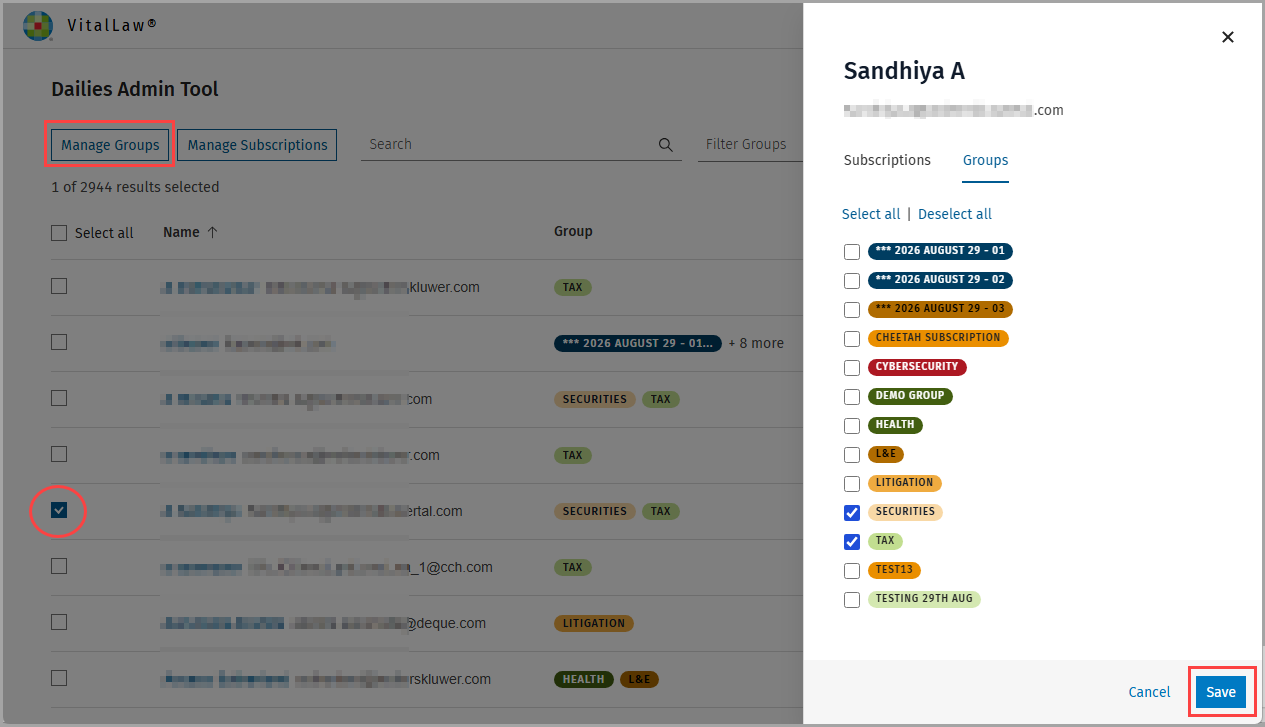Tick the Select all checkbox in the table
Viewport: 1265px width, 727px height.
click(x=59, y=233)
